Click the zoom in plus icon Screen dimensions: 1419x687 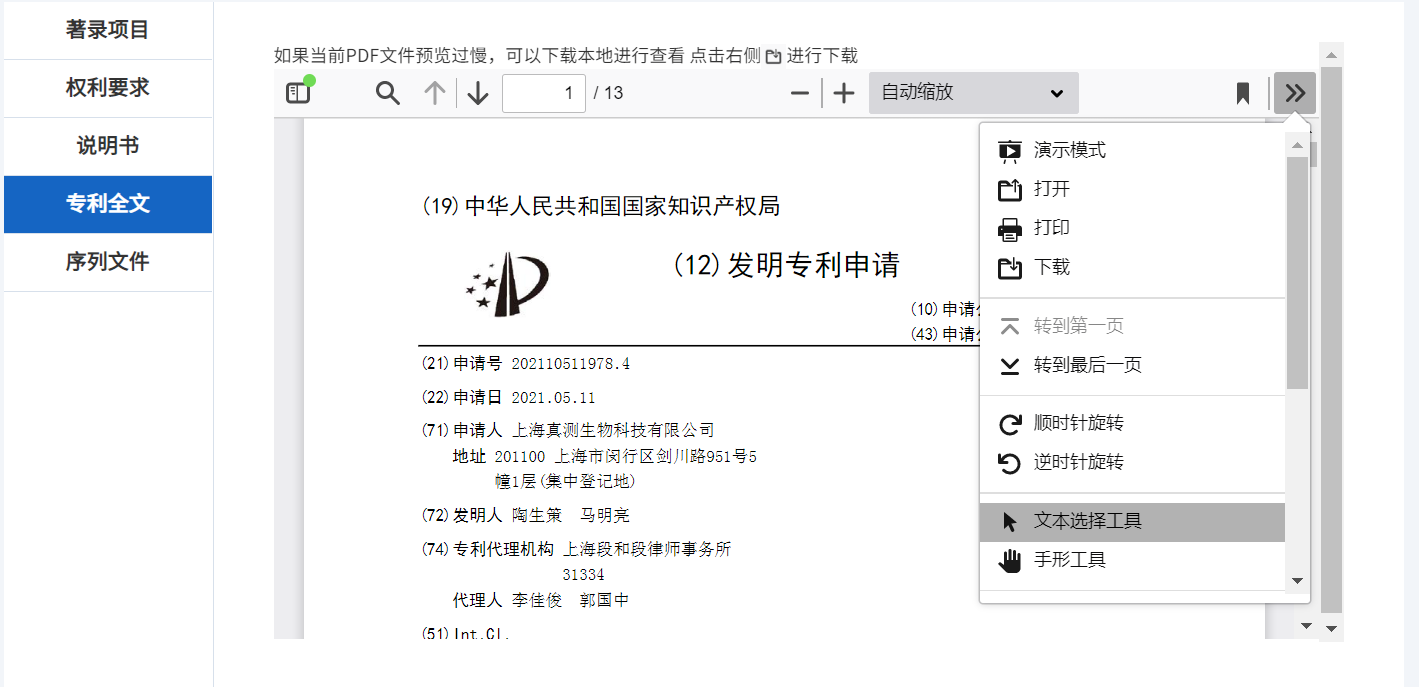click(845, 93)
